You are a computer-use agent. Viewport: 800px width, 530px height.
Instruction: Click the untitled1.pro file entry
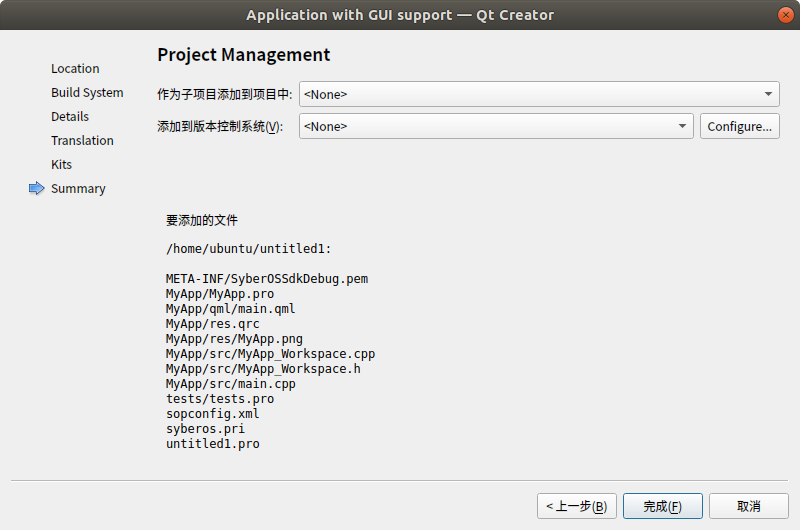pyautogui.click(x=212, y=443)
